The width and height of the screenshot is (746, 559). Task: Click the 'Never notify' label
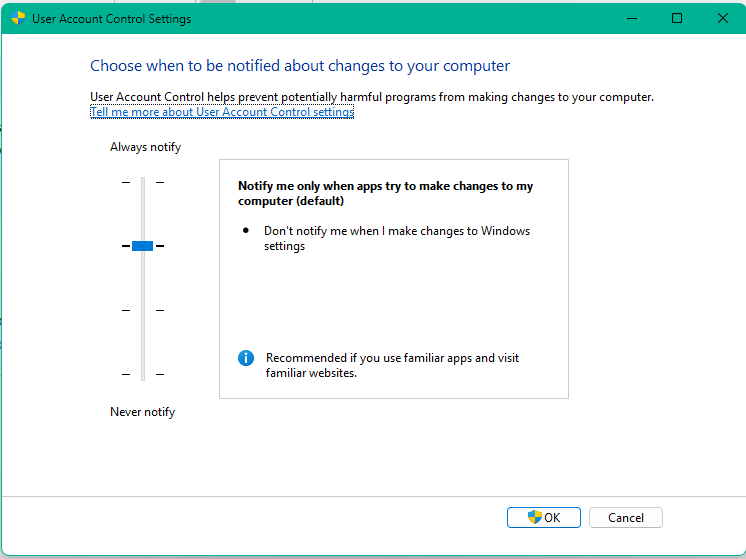142,412
